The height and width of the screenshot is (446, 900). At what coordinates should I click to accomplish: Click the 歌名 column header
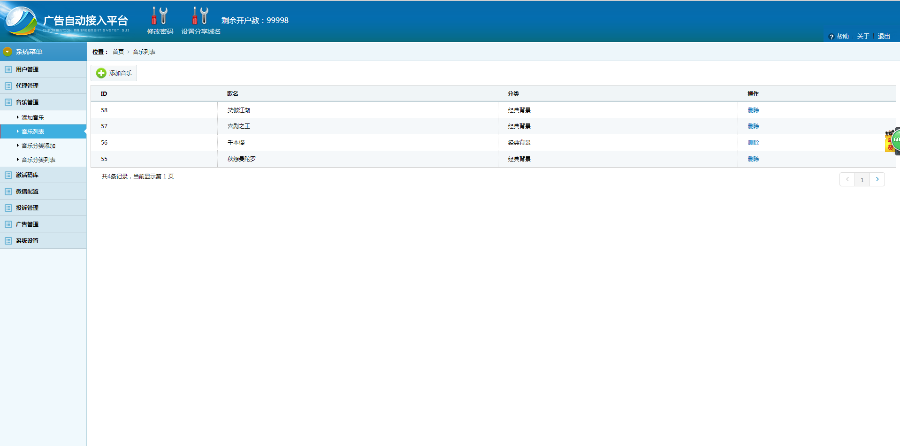pyautogui.click(x=232, y=94)
